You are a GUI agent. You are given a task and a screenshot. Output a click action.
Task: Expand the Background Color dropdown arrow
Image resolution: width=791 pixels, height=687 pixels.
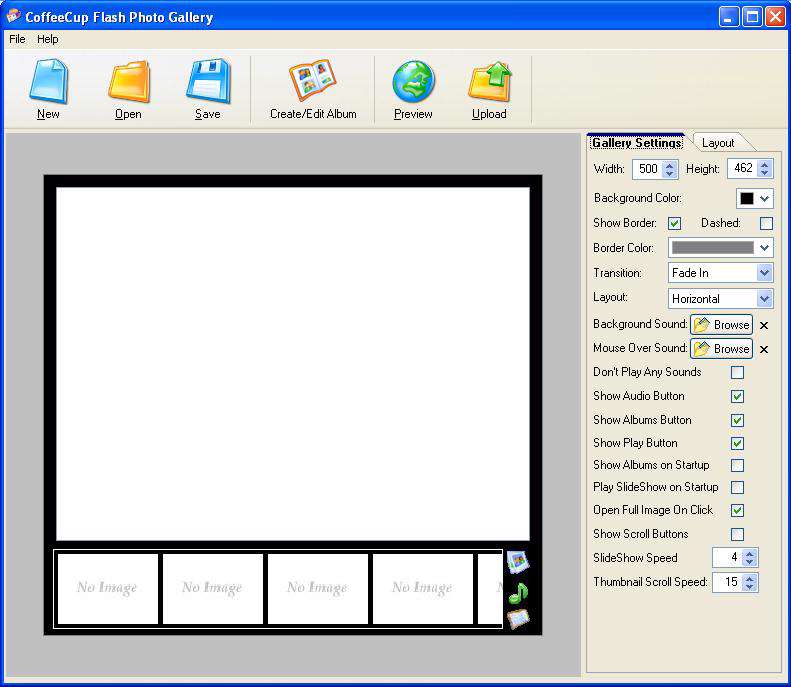click(764, 198)
